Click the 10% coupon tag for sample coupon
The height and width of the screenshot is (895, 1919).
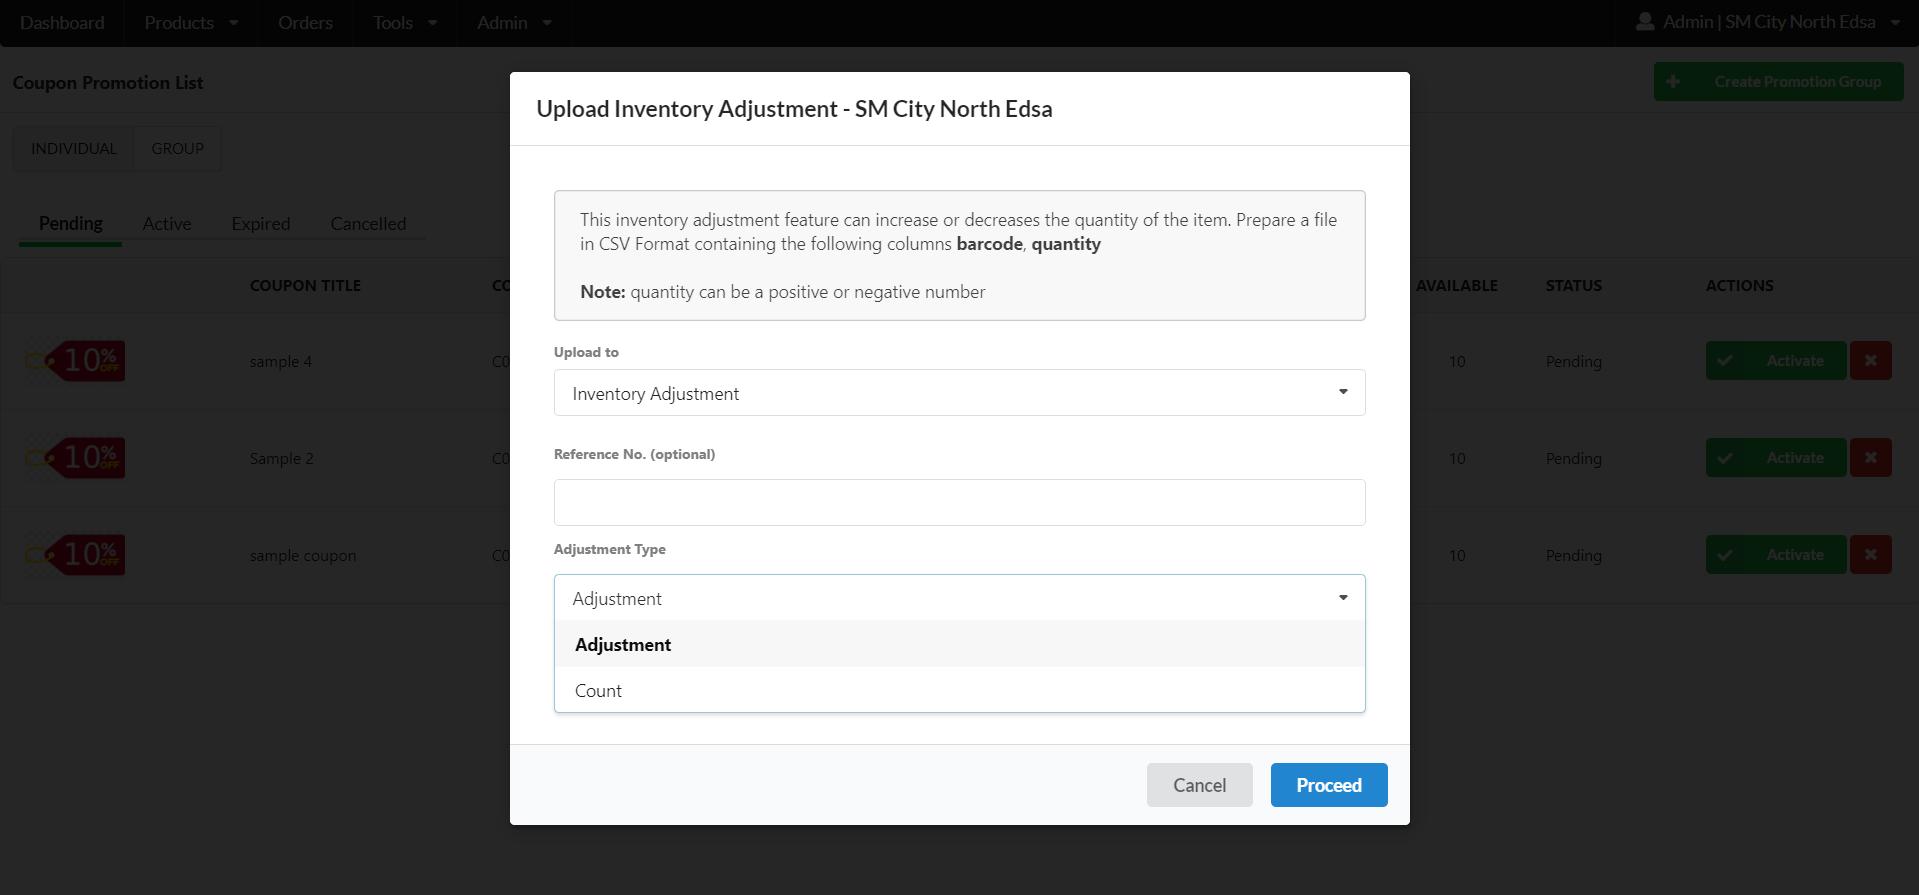[x=76, y=555]
